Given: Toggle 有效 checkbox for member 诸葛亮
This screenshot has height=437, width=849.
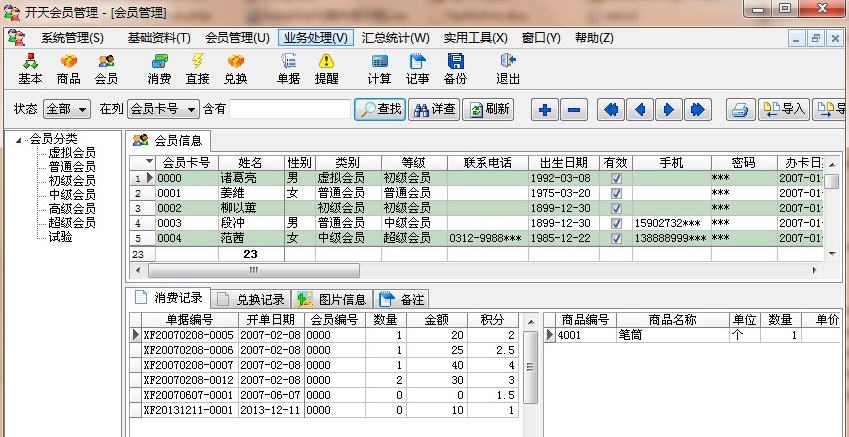Looking at the screenshot, I should tap(616, 178).
